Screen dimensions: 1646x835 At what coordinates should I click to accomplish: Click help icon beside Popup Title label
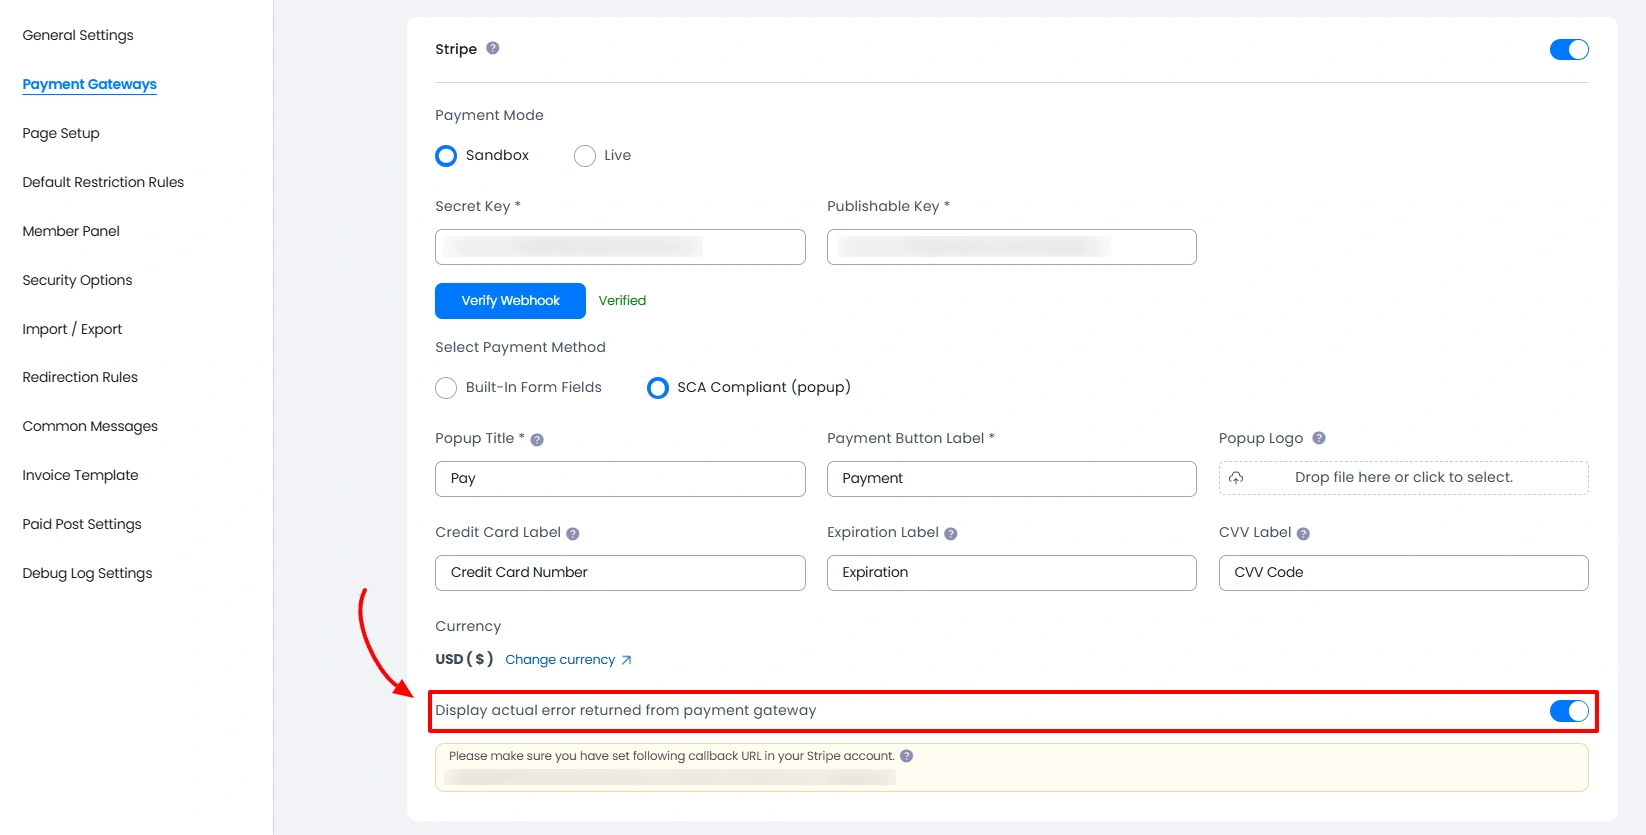point(537,440)
